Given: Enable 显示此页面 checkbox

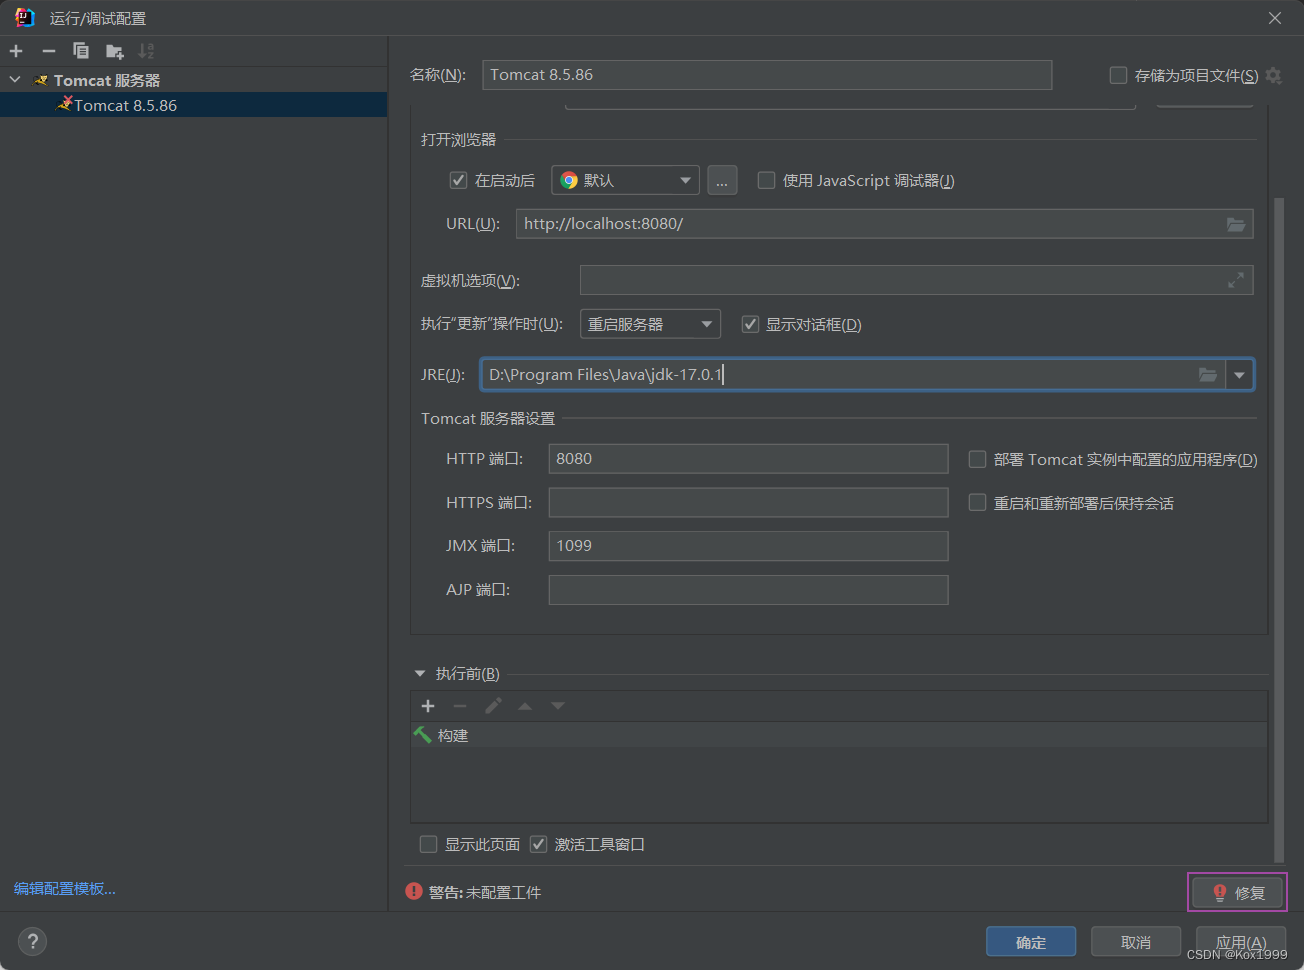Looking at the screenshot, I should [x=428, y=844].
